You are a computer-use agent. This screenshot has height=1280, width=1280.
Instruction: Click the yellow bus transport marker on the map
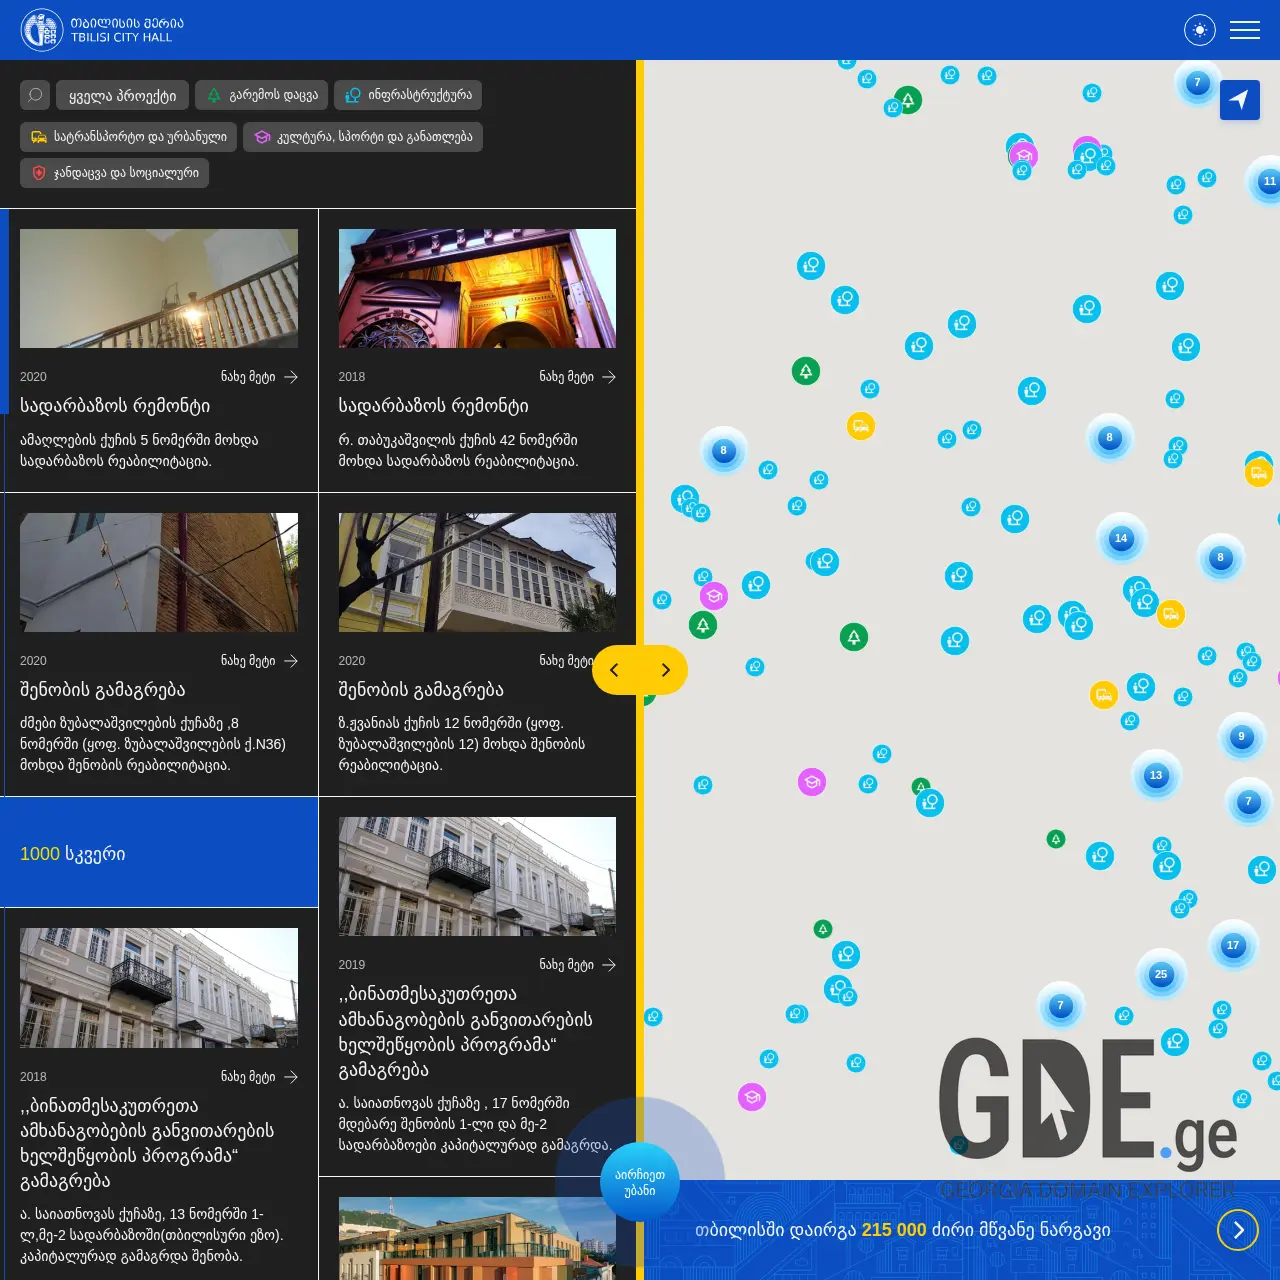pos(861,426)
